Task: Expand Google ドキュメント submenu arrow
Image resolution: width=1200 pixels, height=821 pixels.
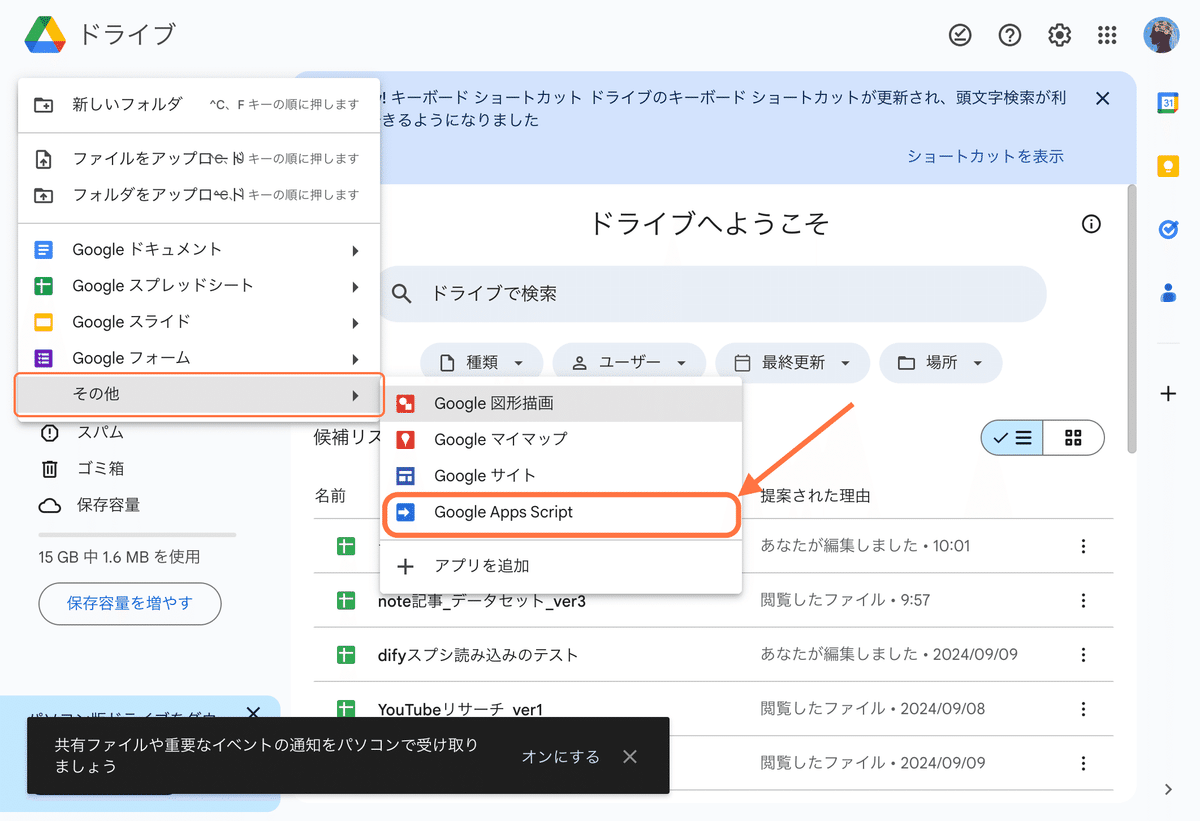Action: [355, 250]
